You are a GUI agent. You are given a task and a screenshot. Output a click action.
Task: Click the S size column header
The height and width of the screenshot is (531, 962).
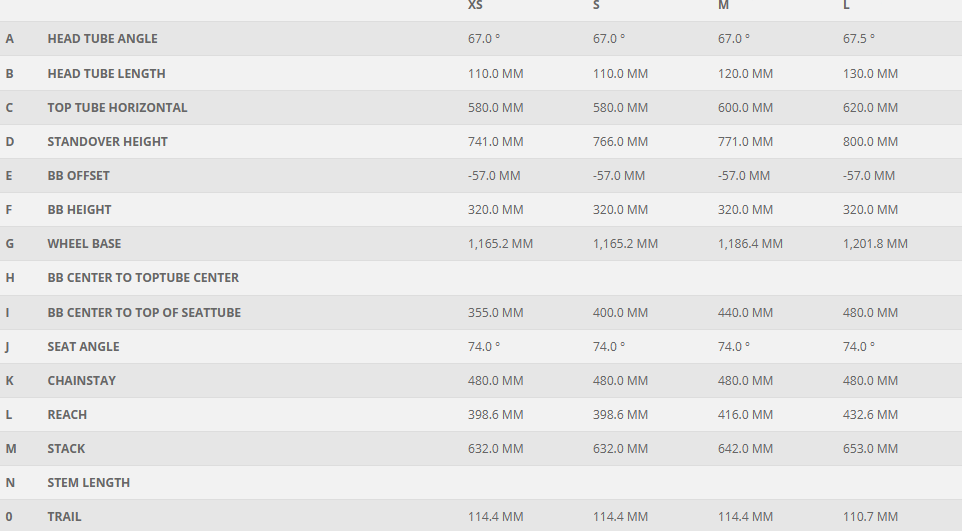tap(597, 6)
